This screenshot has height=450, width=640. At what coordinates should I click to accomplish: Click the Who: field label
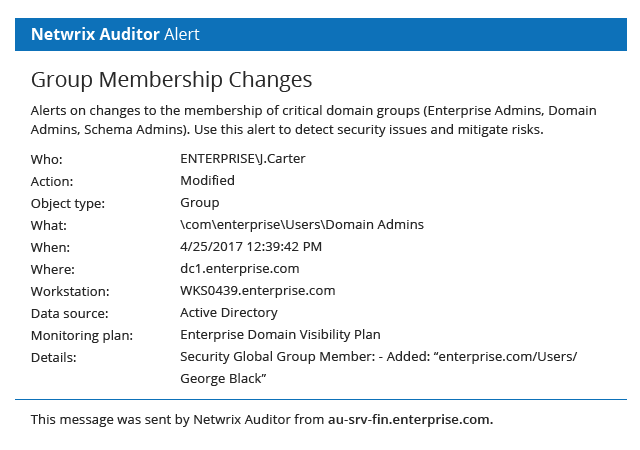coord(46,160)
